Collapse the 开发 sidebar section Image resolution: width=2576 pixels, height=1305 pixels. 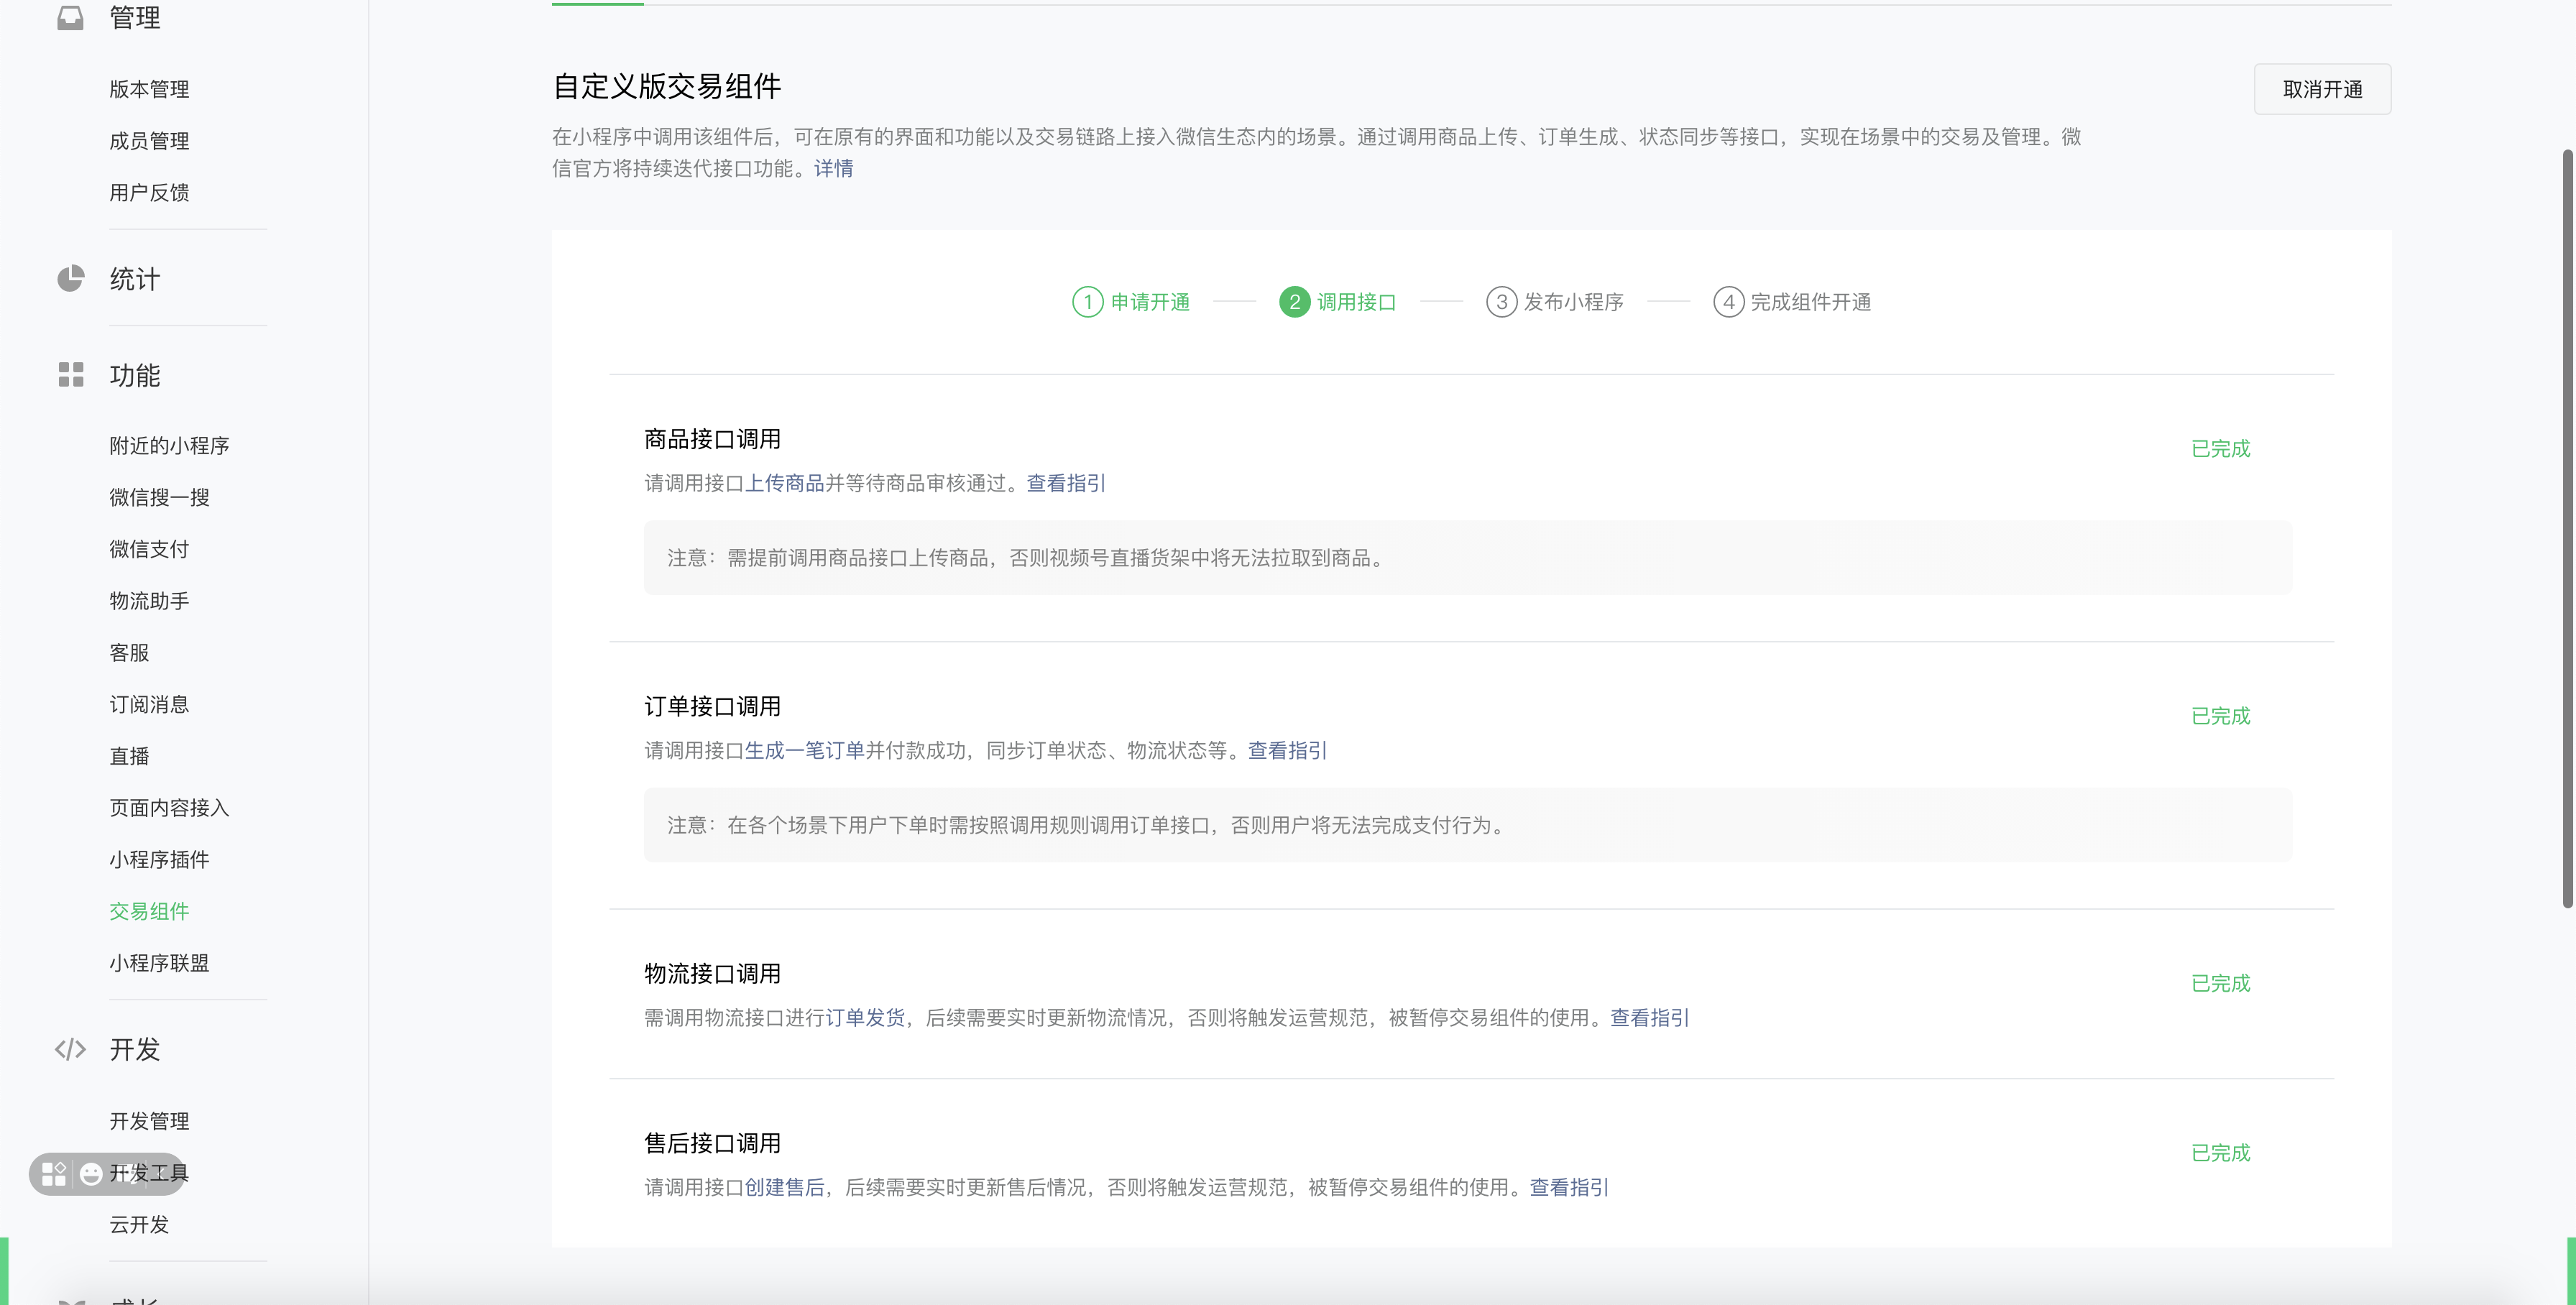tap(134, 1050)
